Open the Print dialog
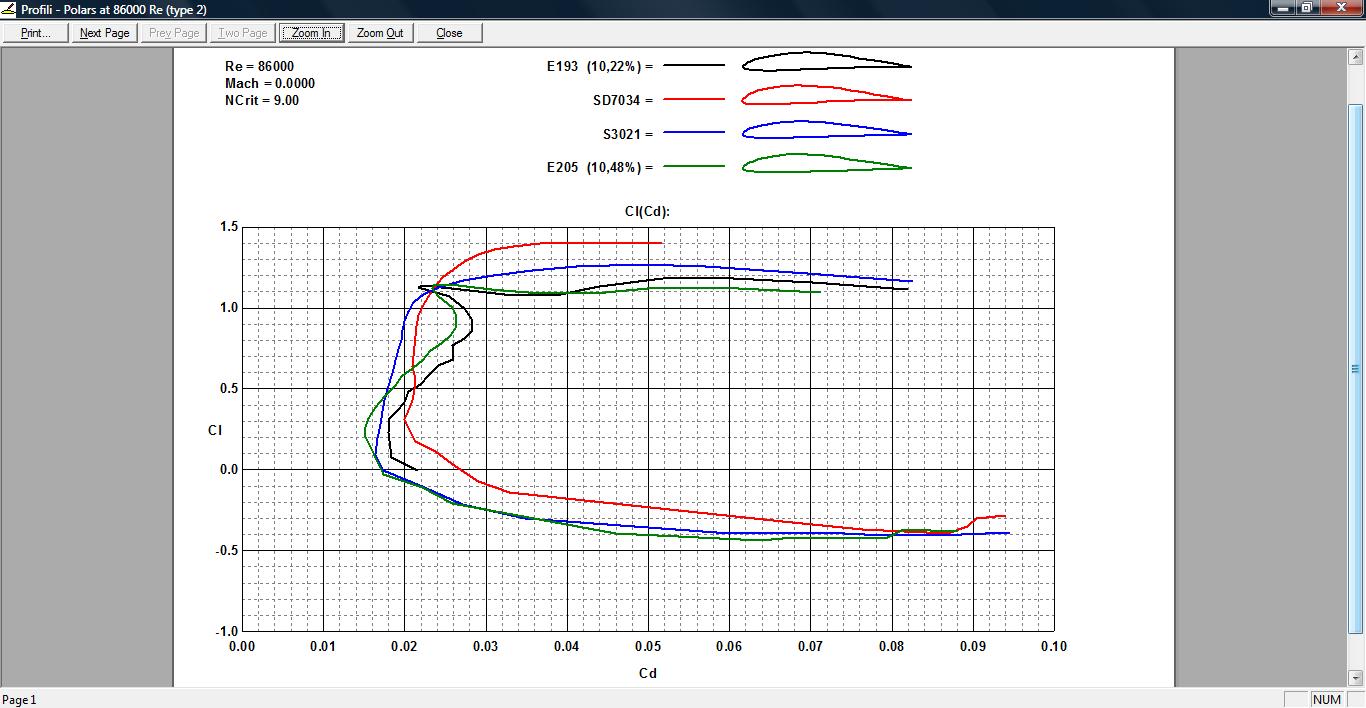The height and width of the screenshot is (708, 1366). point(36,33)
